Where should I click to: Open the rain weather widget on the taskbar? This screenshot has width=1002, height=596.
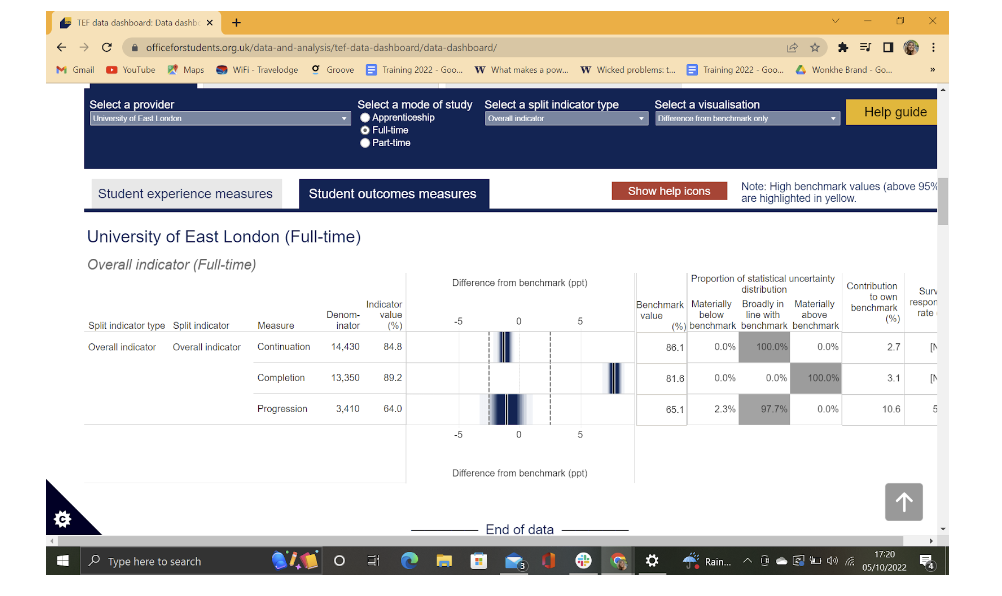(706, 562)
